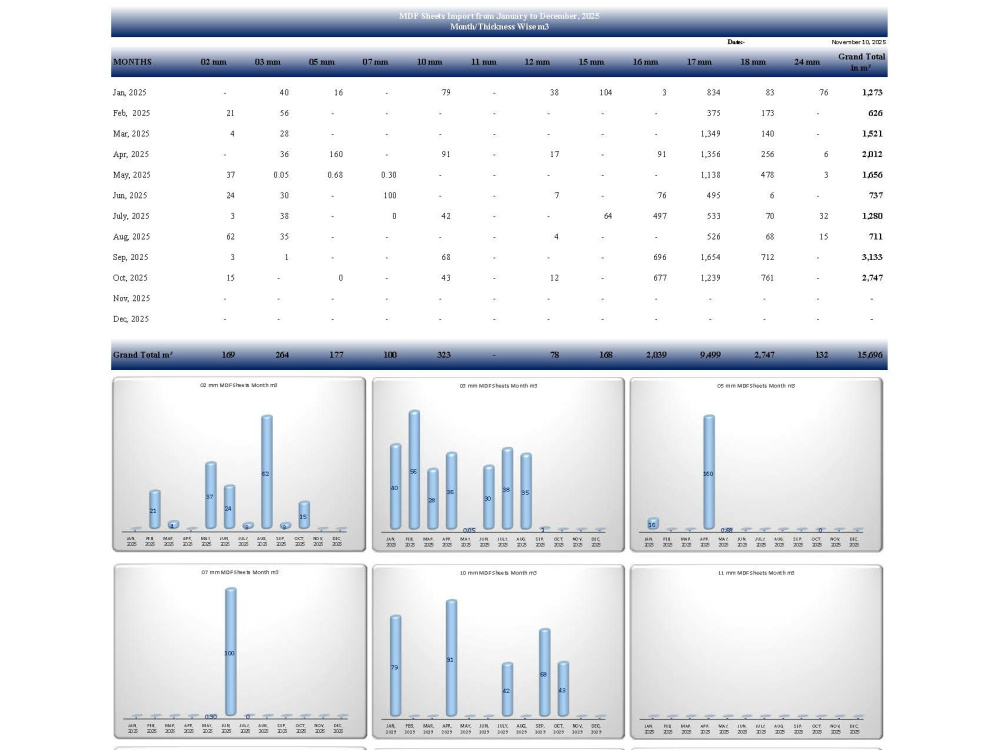Image resolution: width=1000 pixels, height=750 pixels.
Task: Click the September bar labeled 68 in 10 mm chart
Action: pos(545,673)
